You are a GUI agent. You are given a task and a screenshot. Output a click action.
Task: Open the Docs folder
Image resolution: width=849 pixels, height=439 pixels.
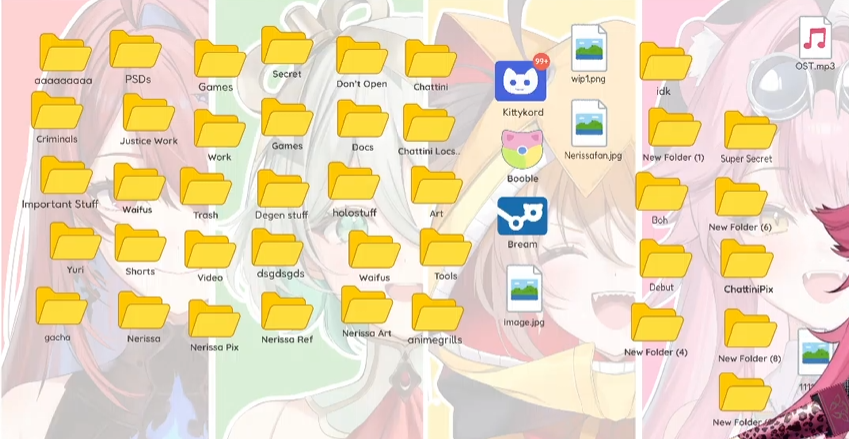pos(363,119)
